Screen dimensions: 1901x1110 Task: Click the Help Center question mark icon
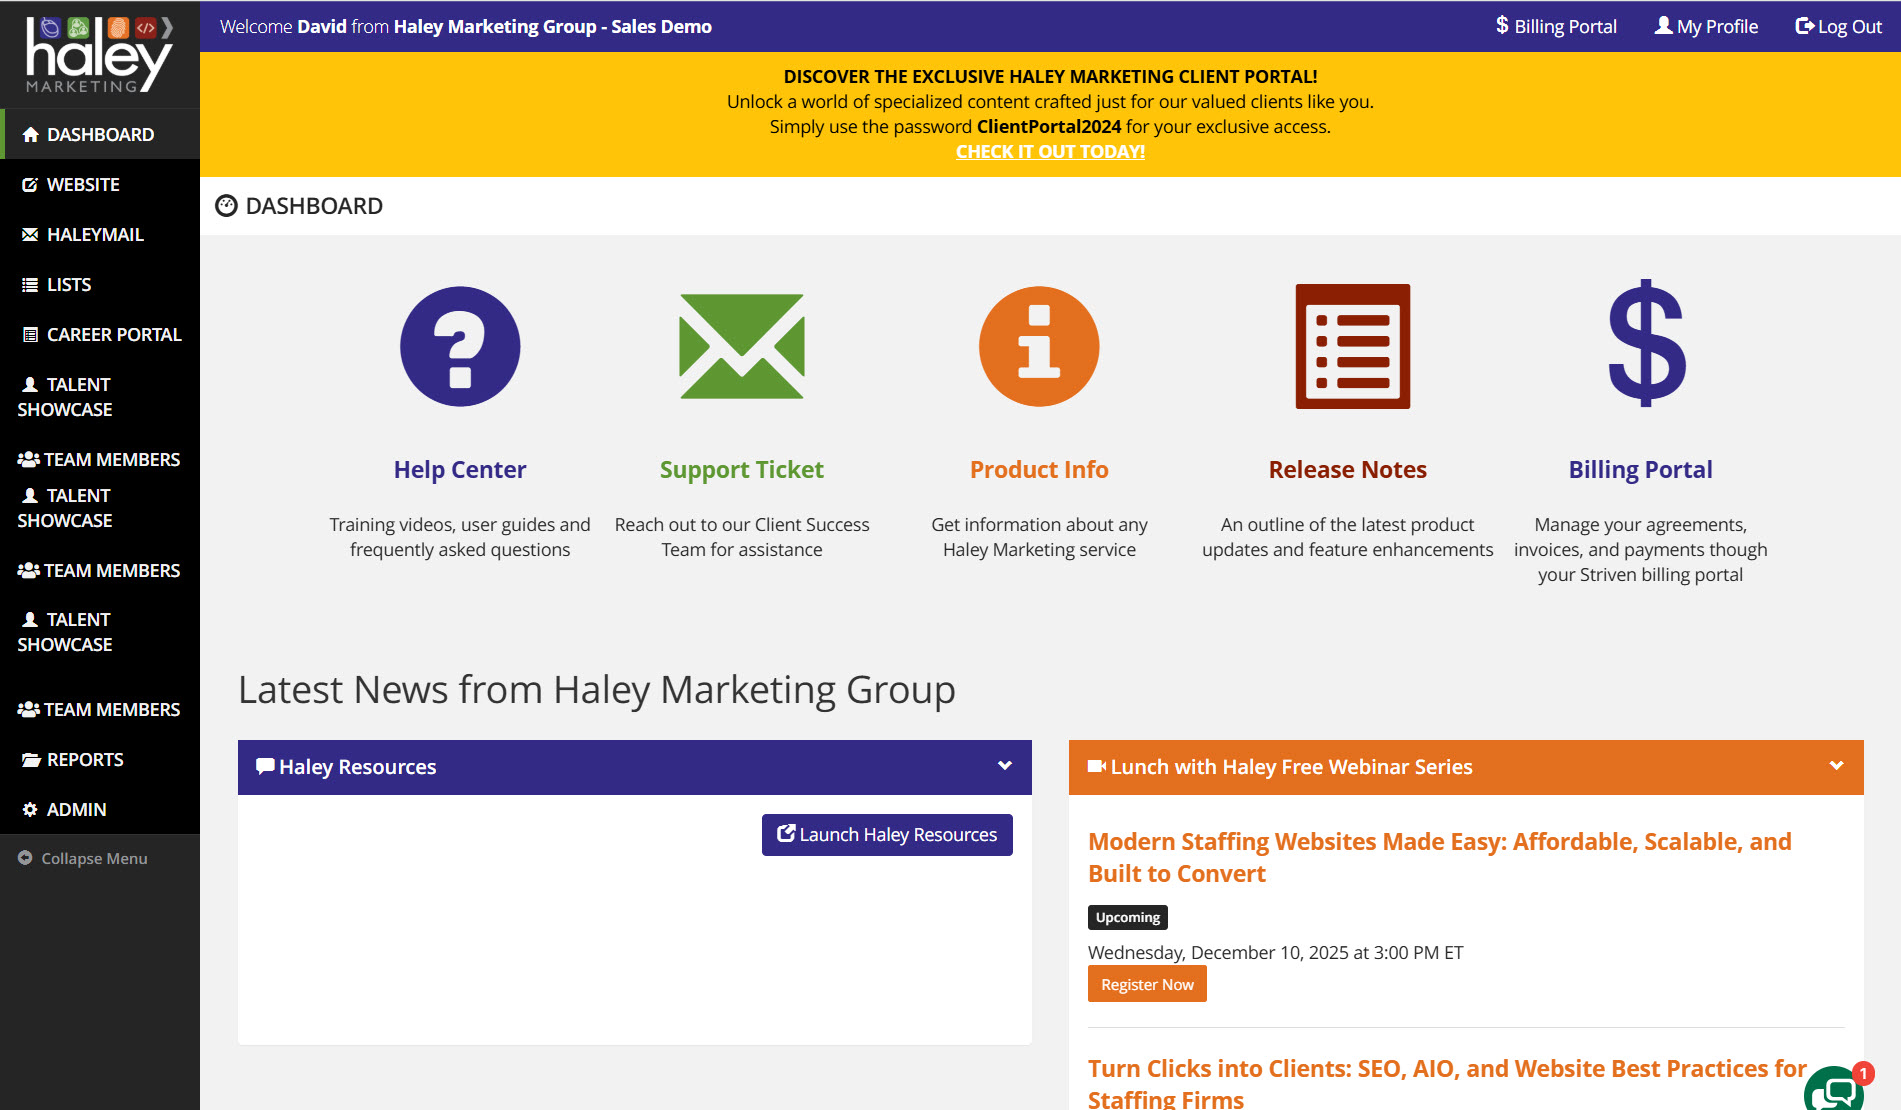pos(460,347)
